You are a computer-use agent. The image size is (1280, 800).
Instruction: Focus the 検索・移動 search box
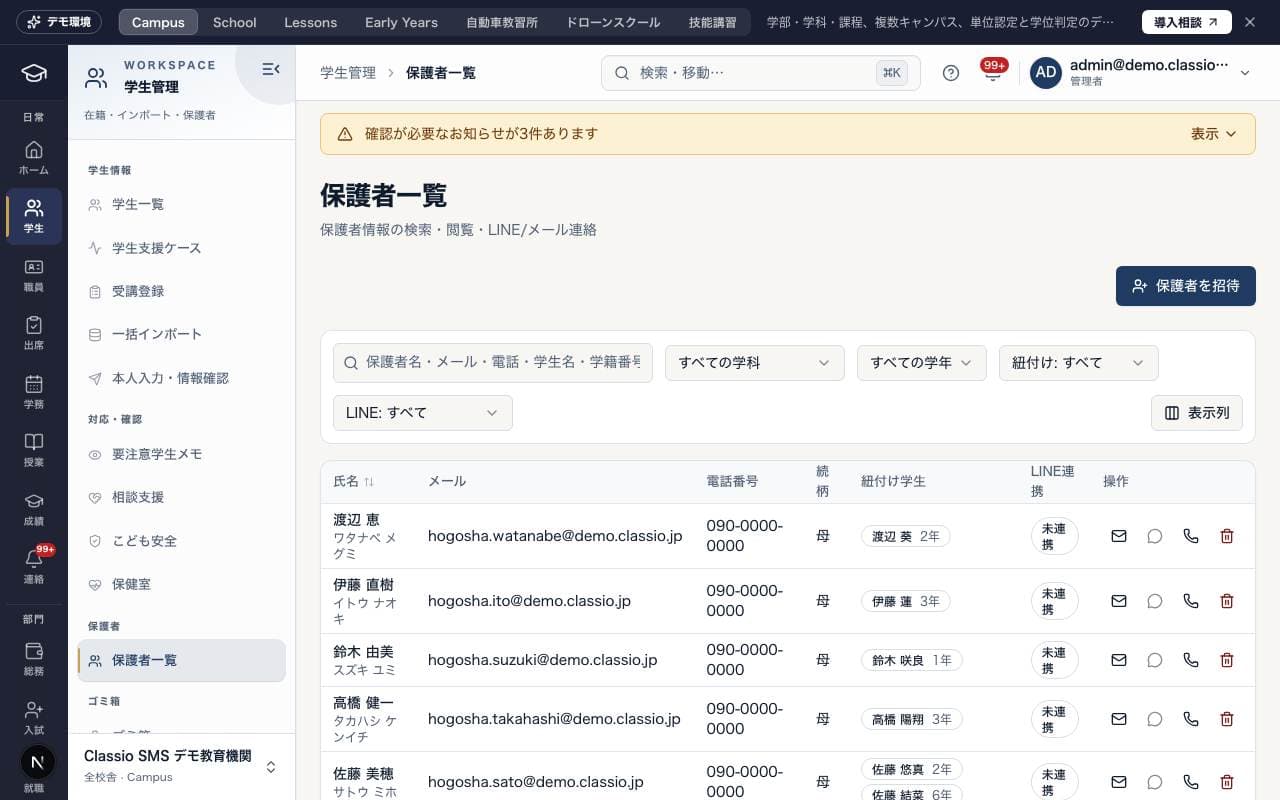tap(761, 73)
